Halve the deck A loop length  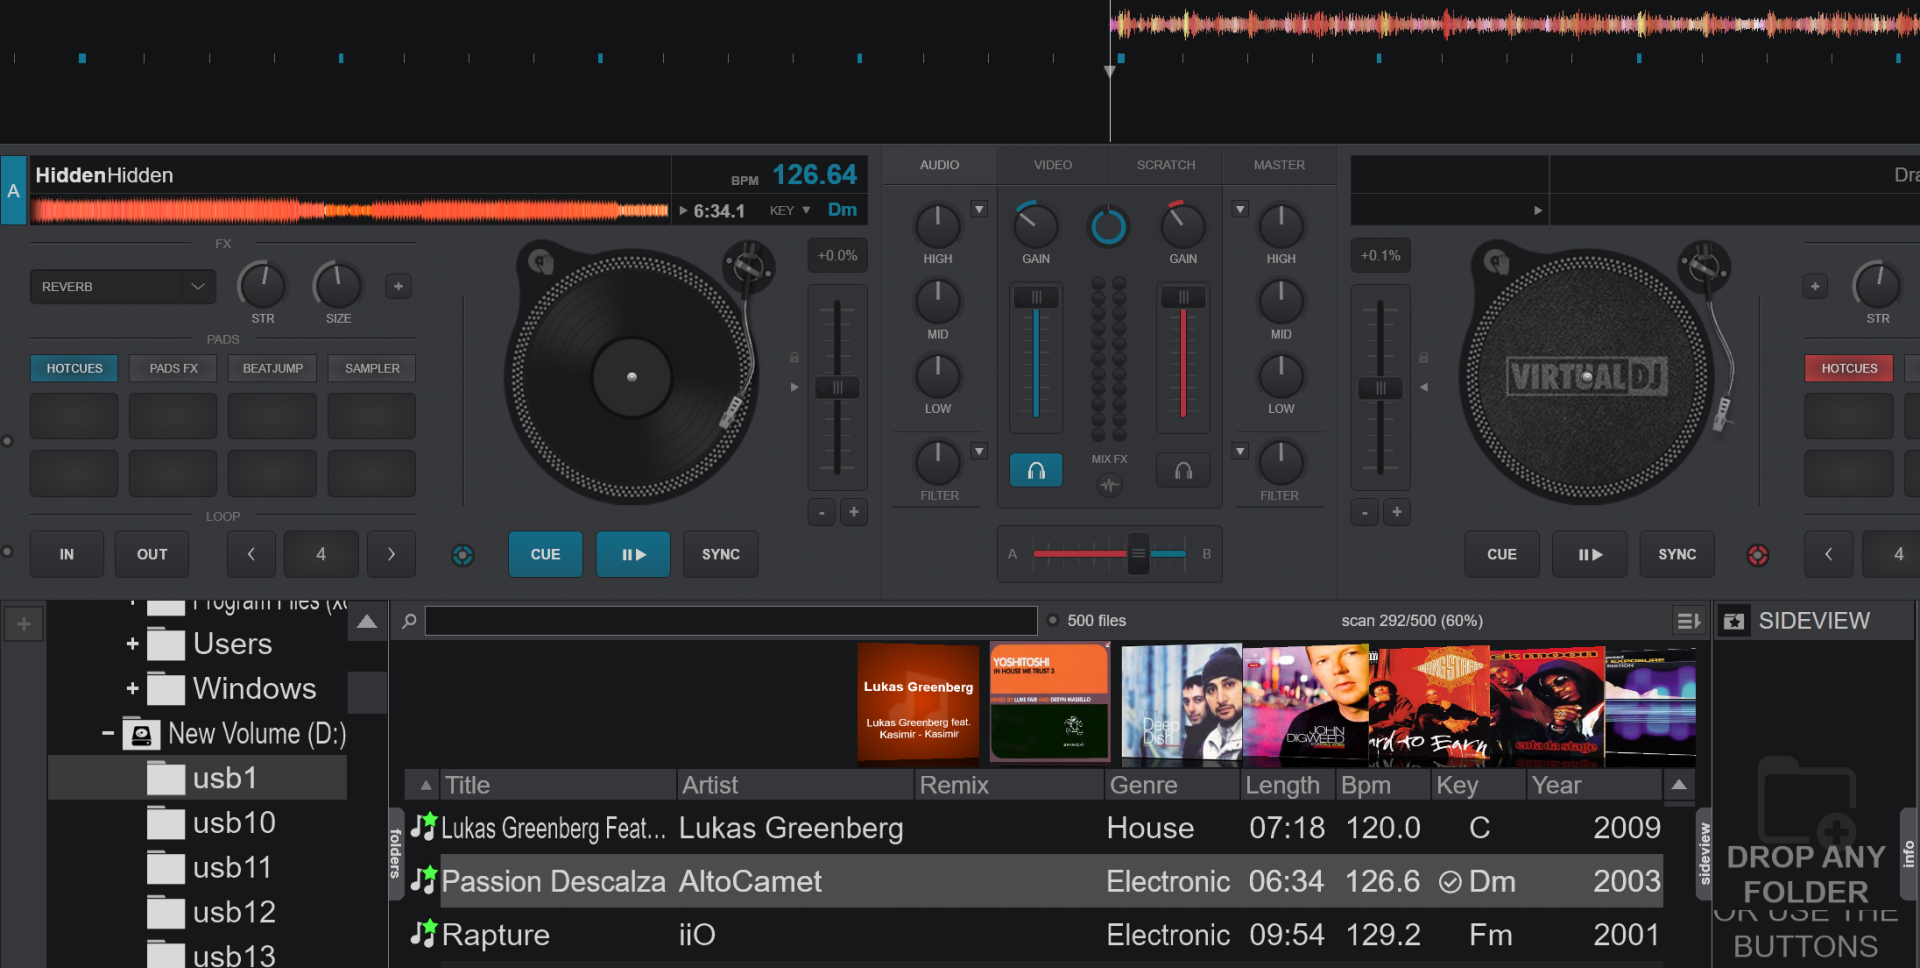251,554
